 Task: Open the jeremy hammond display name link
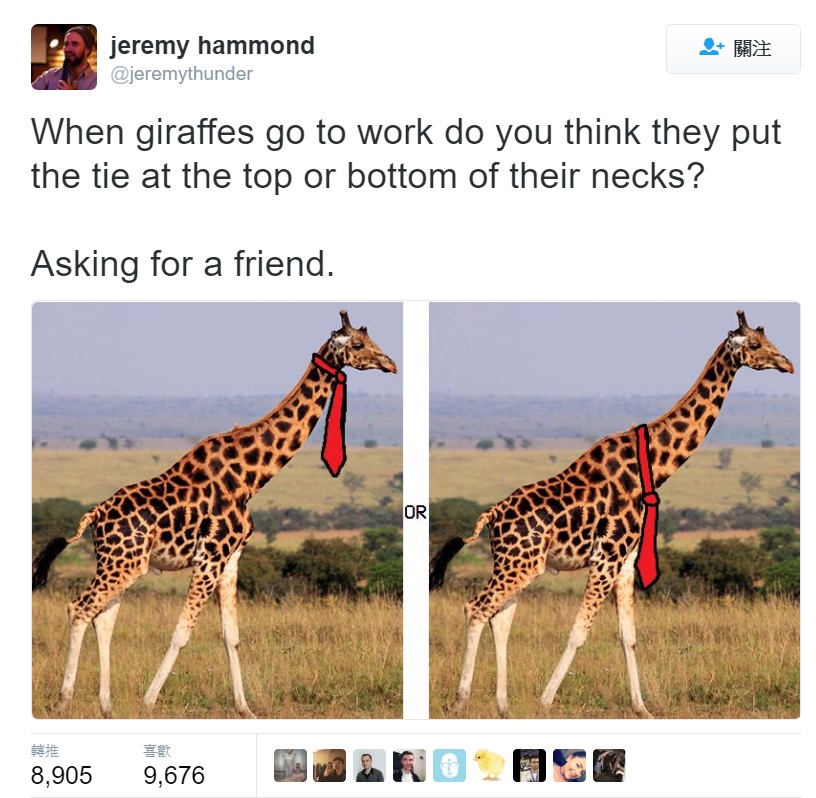click(x=212, y=45)
